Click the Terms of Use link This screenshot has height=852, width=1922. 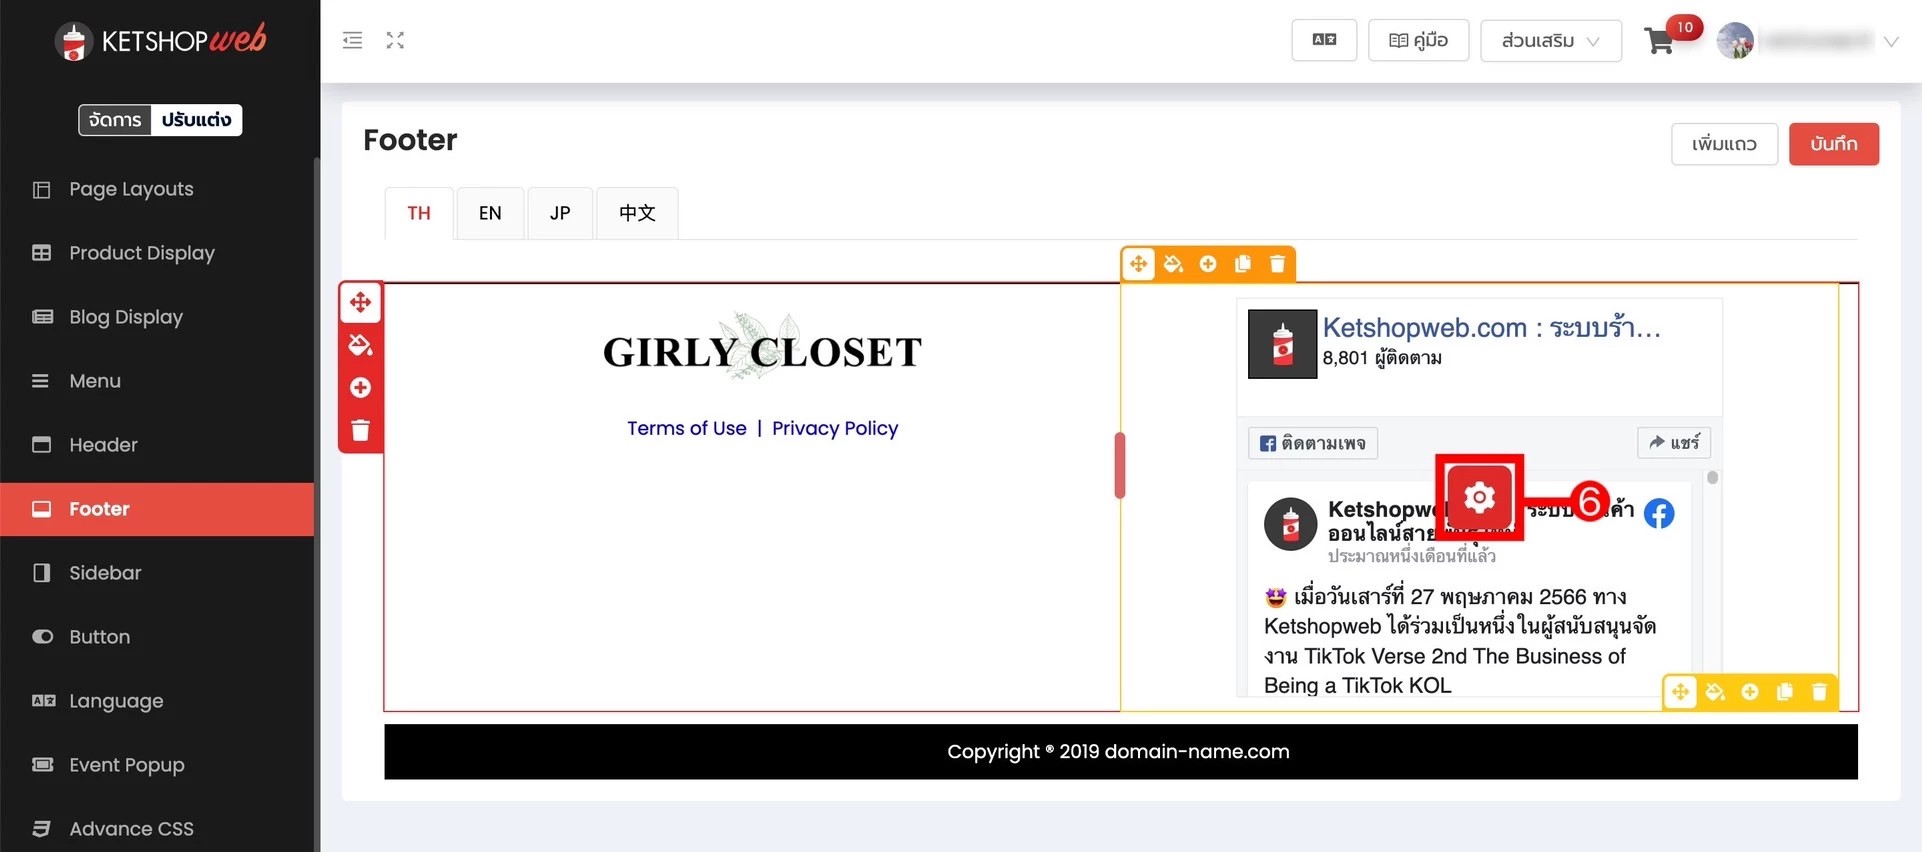coord(687,428)
